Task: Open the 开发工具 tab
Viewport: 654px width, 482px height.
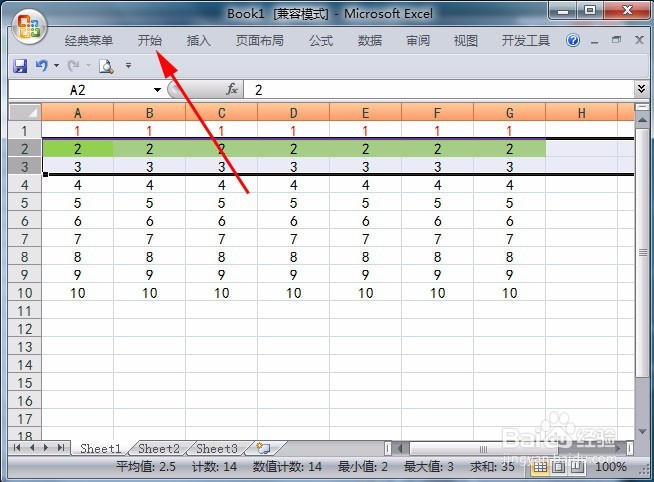Action: [526, 40]
